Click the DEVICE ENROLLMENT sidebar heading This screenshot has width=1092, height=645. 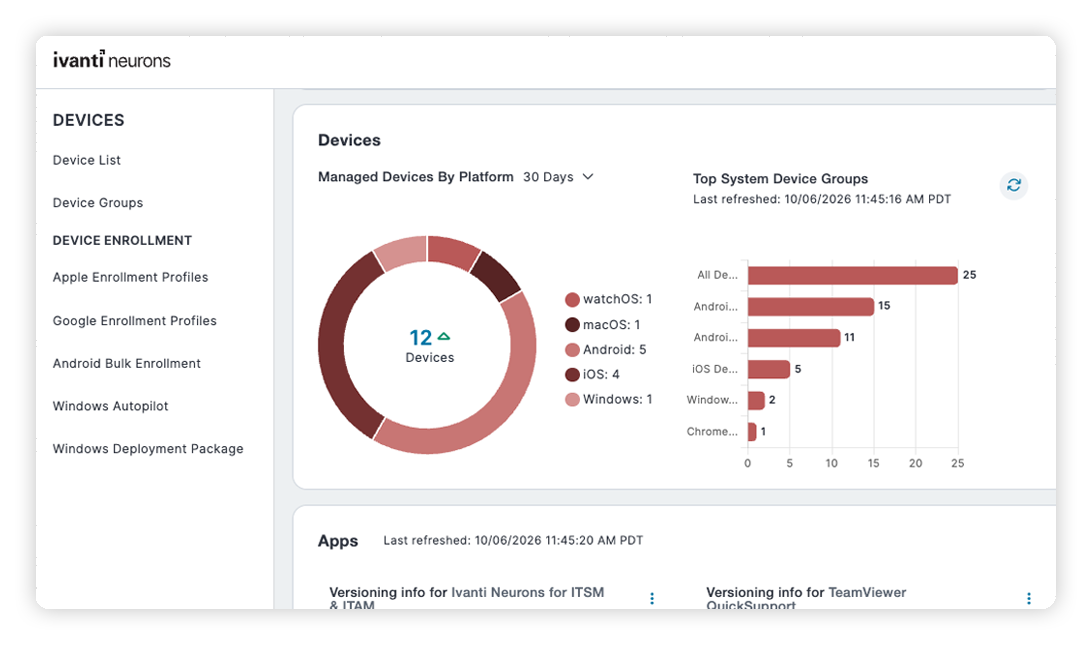123,240
